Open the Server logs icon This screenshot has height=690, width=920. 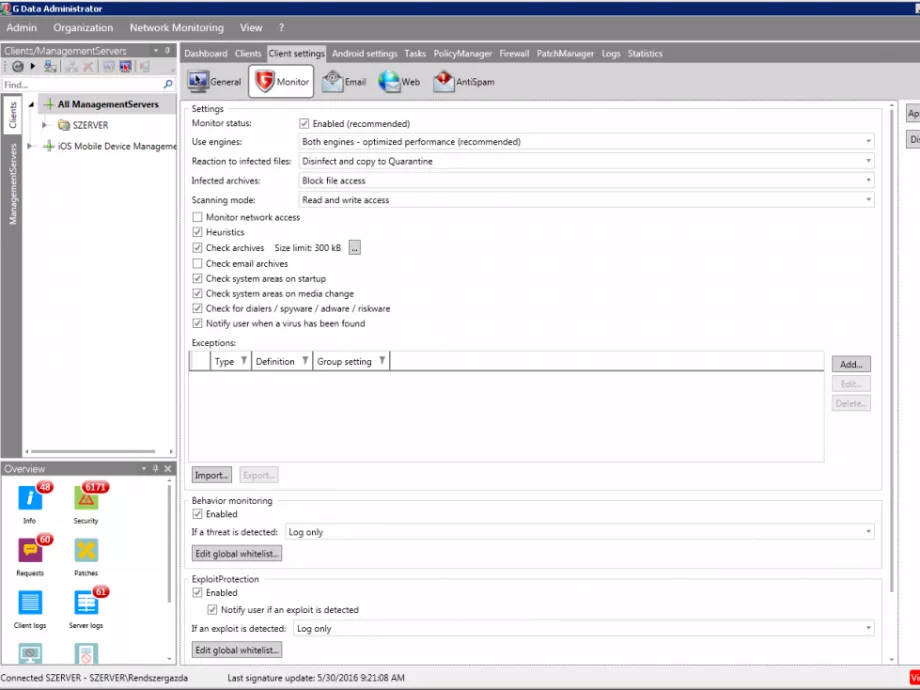[x=86, y=603]
